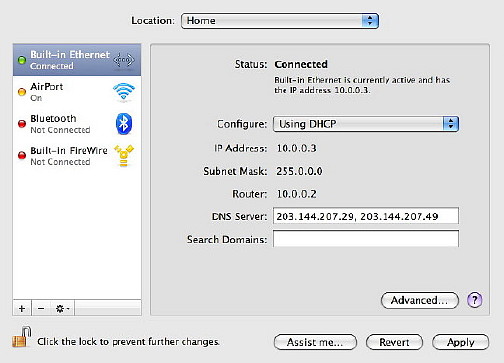Open the Advanced... settings
Image resolution: width=504 pixels, height=363 pixels.
420,300
